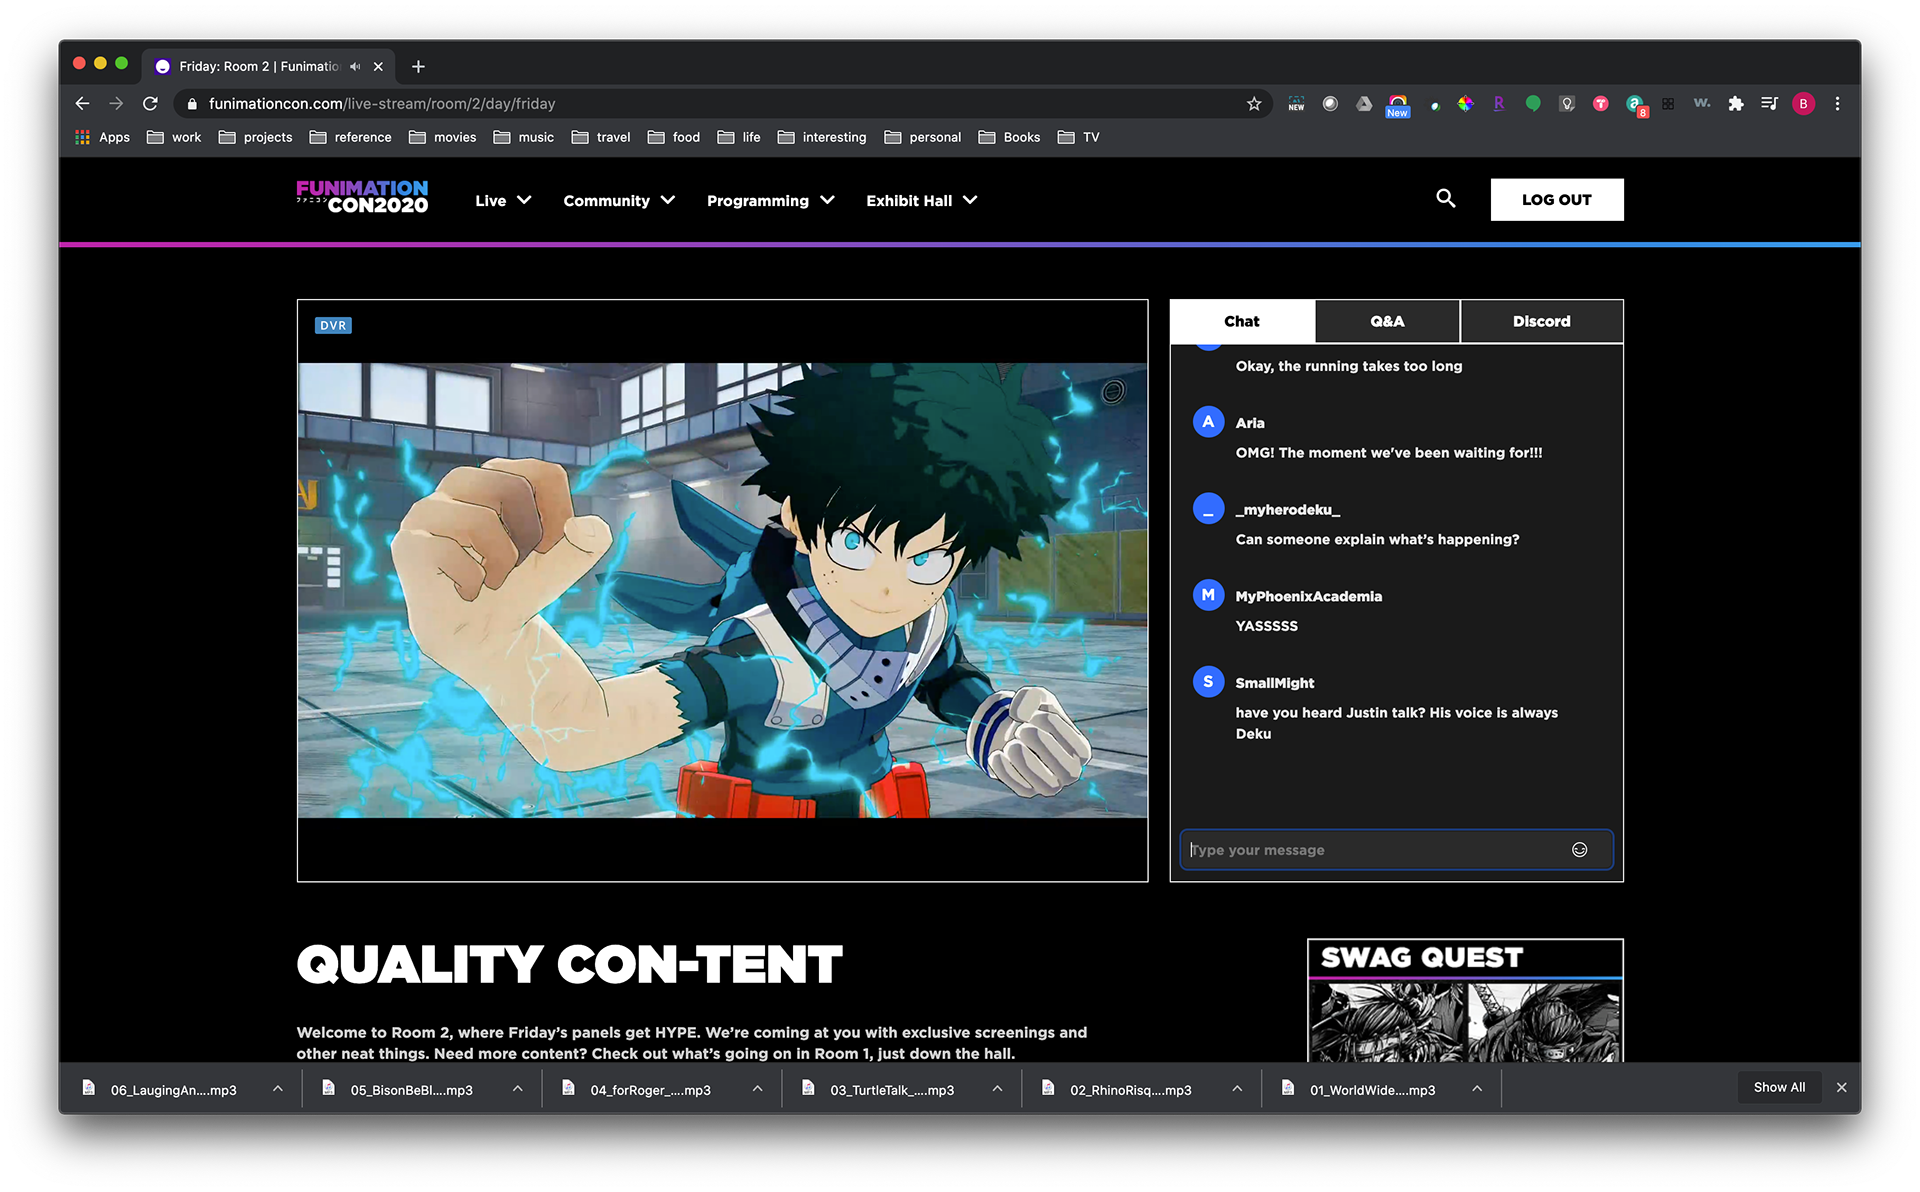Open options for 06_LaugingAn mp3 download
This screenshot has height=1192, width=1920.
tap(278, 1089)
